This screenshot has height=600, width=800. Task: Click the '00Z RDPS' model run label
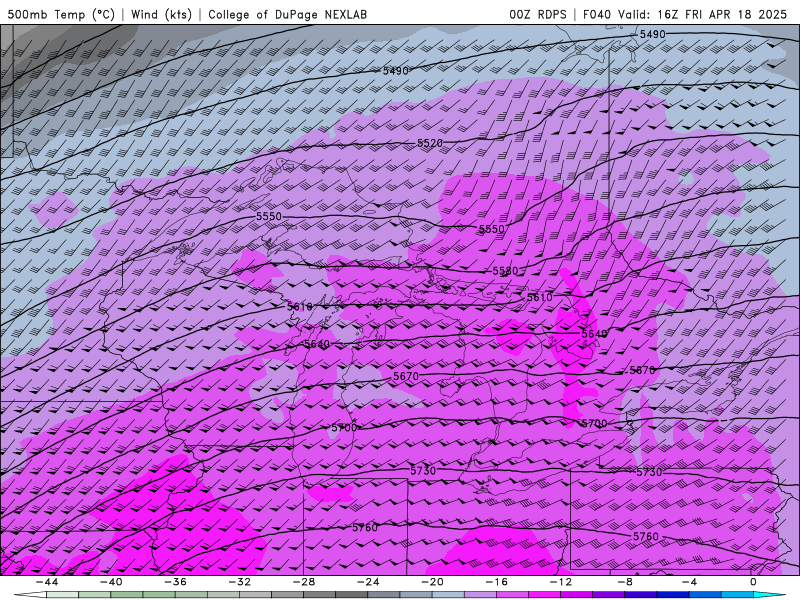tap(537, 15)
